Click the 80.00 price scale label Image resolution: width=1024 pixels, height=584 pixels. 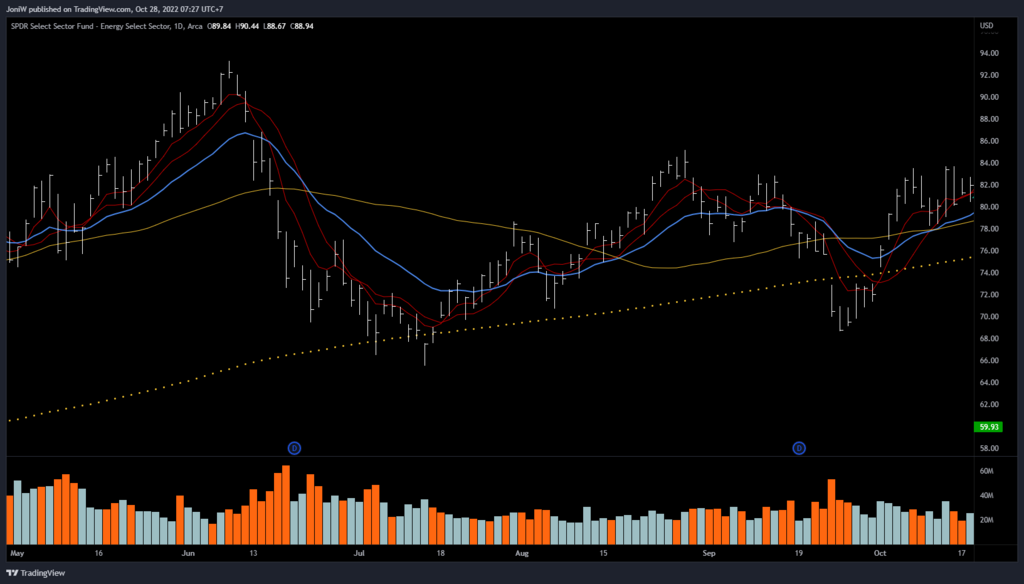[x=989, y=207]
